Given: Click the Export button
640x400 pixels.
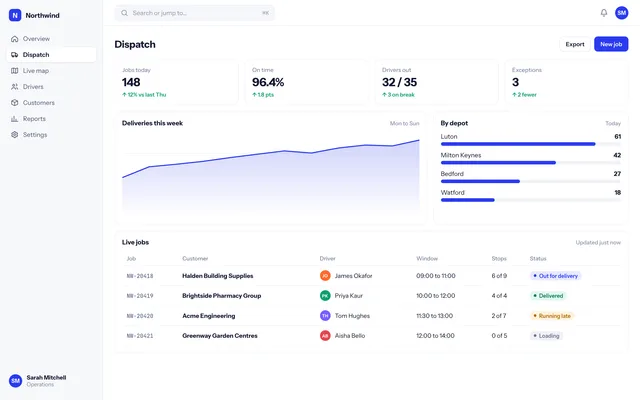Looking at the screenshot, I should click(575, 44).
